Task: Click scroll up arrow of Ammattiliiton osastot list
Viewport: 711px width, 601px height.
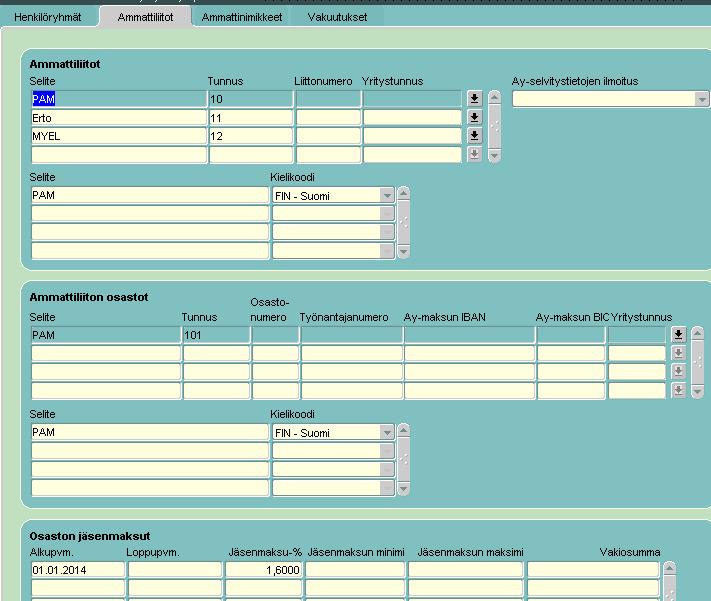Action: (697, 333)
